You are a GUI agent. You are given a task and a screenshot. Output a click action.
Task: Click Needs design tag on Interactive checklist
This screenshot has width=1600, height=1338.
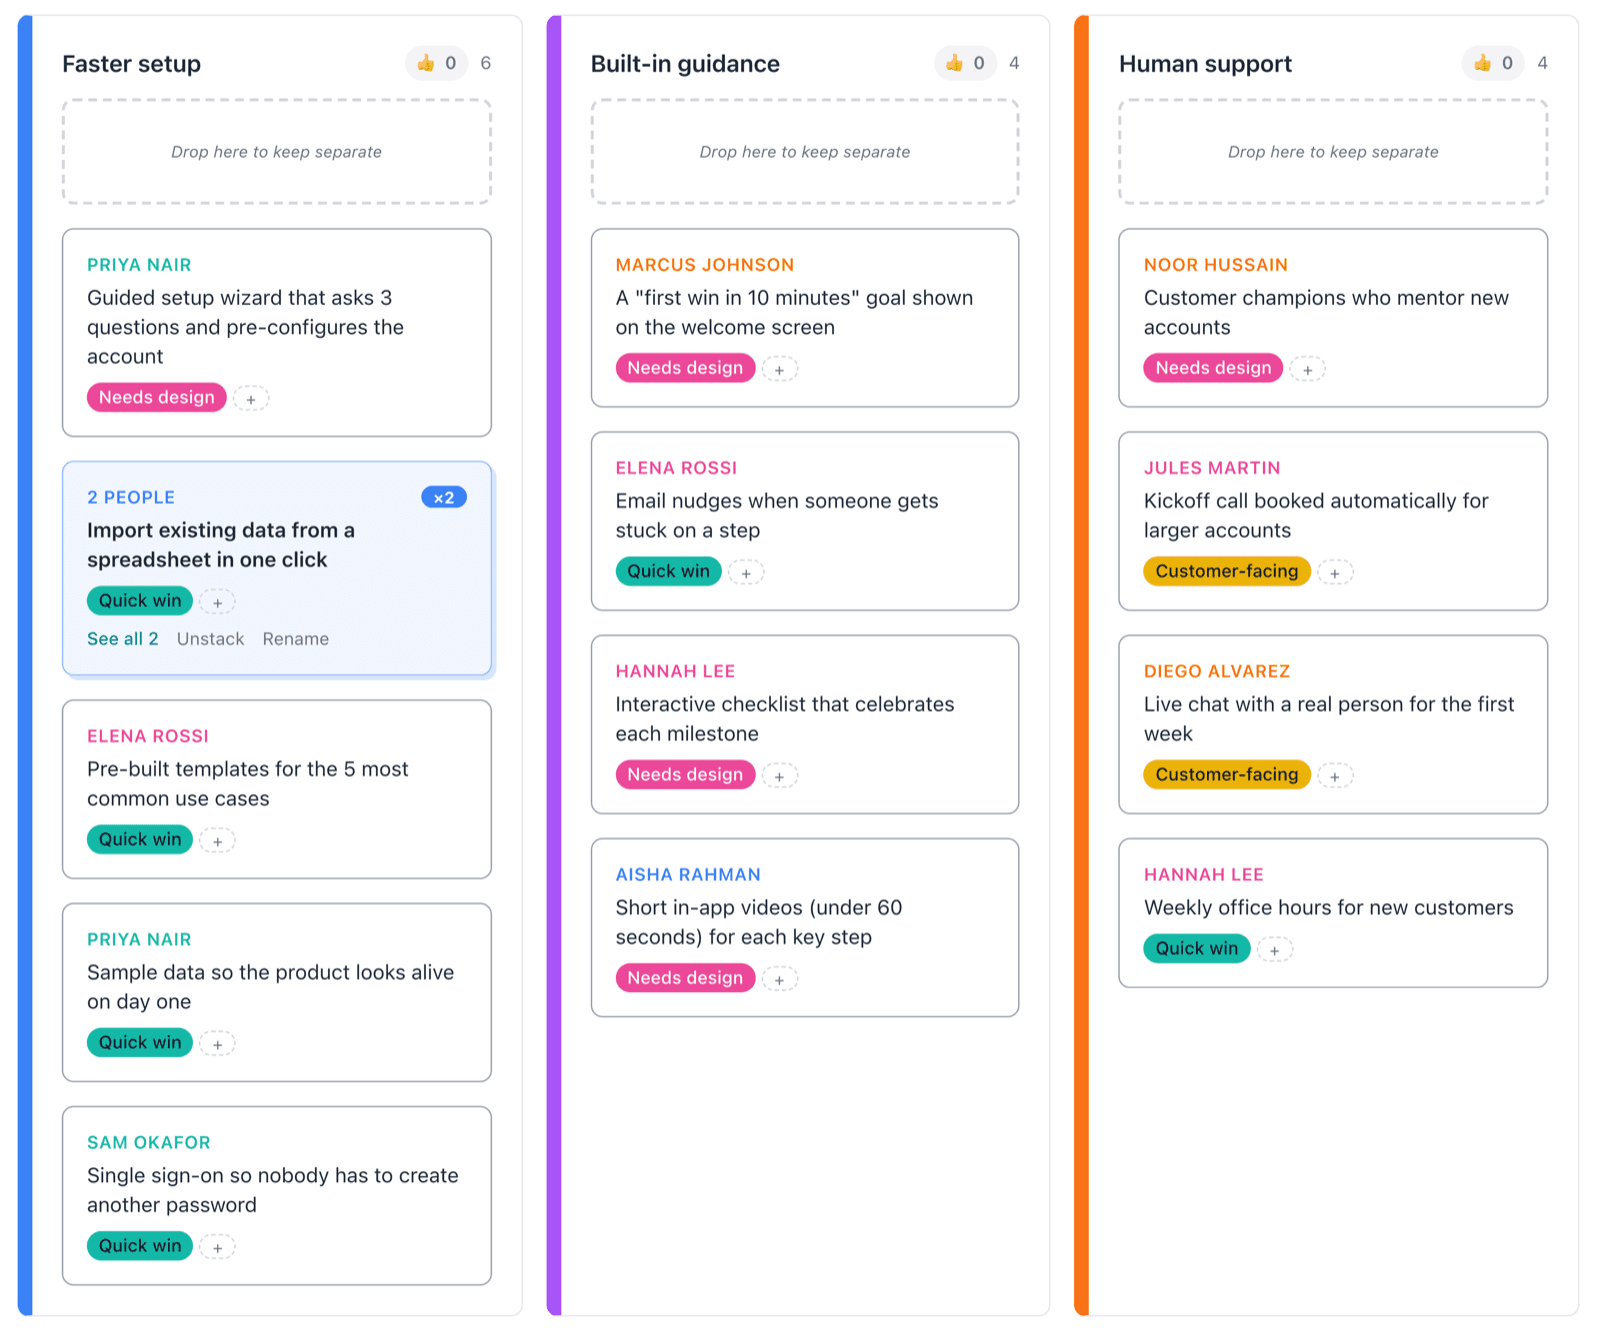click(685, 774)
